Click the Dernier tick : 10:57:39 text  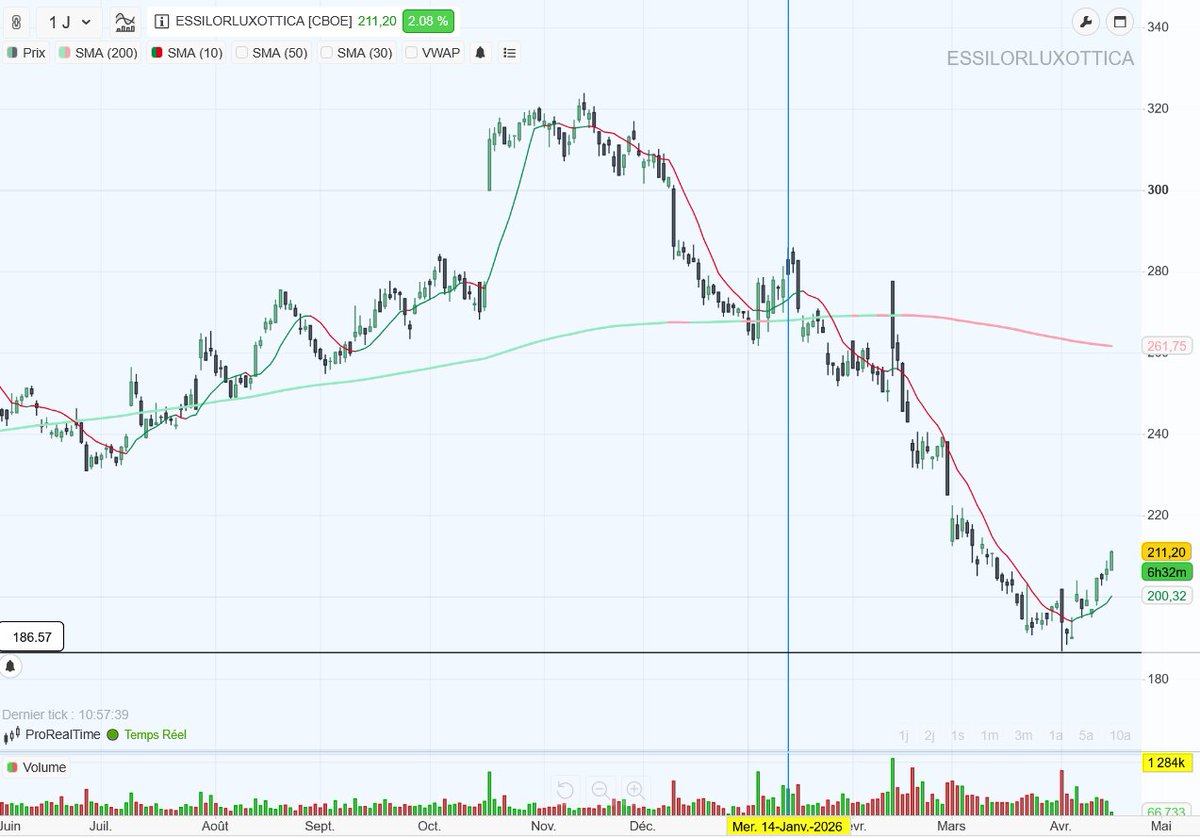coord(65,714)
